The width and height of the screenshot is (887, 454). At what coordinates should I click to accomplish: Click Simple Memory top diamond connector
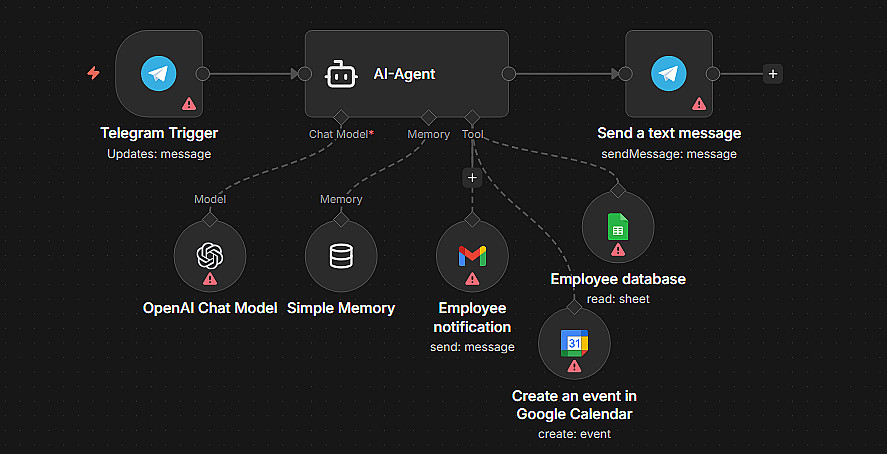click(x=341, y=219)
